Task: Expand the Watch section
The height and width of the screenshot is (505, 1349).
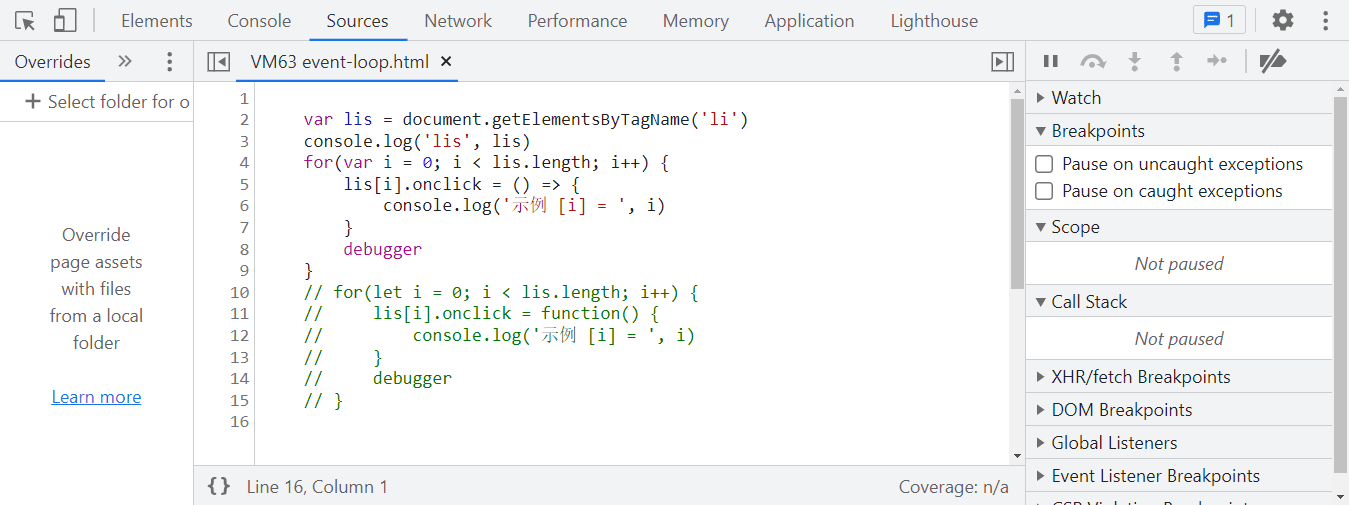Action: [1076, 98]
